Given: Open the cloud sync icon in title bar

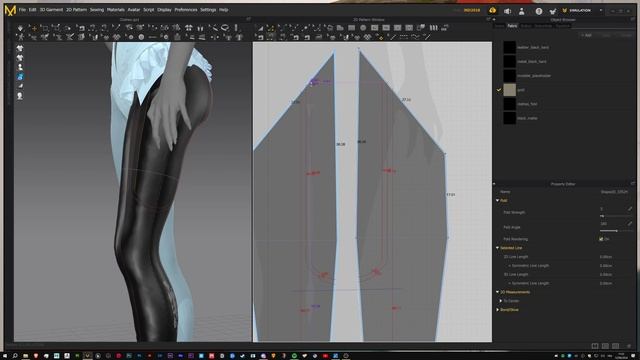Looking at the screenshot, I should click(492, 10).
